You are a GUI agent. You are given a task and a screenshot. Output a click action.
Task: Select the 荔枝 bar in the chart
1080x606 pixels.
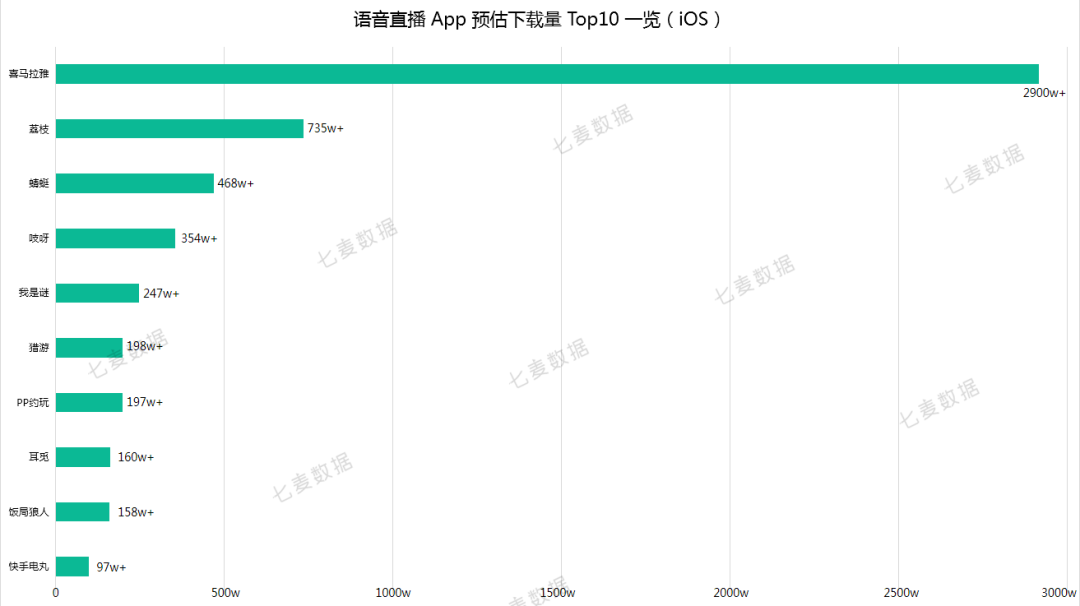click(179, 128)
